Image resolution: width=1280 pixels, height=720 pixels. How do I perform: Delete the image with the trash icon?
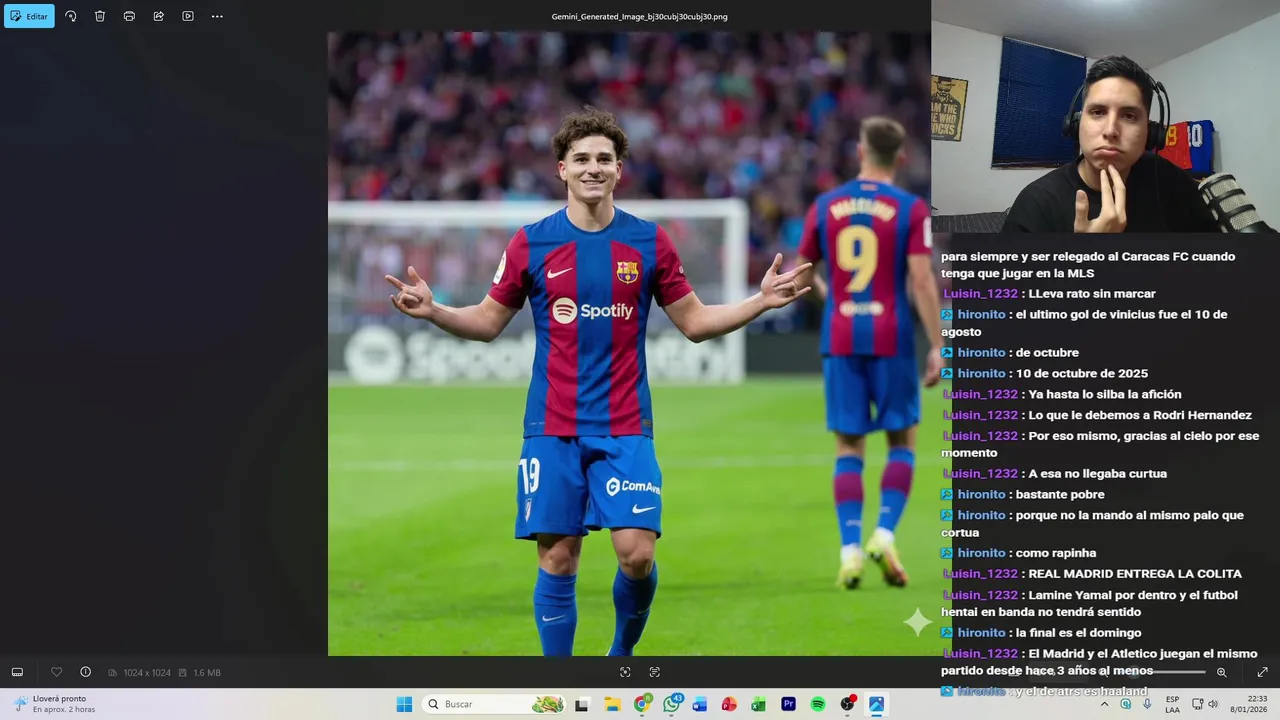(x=100, y=16)
